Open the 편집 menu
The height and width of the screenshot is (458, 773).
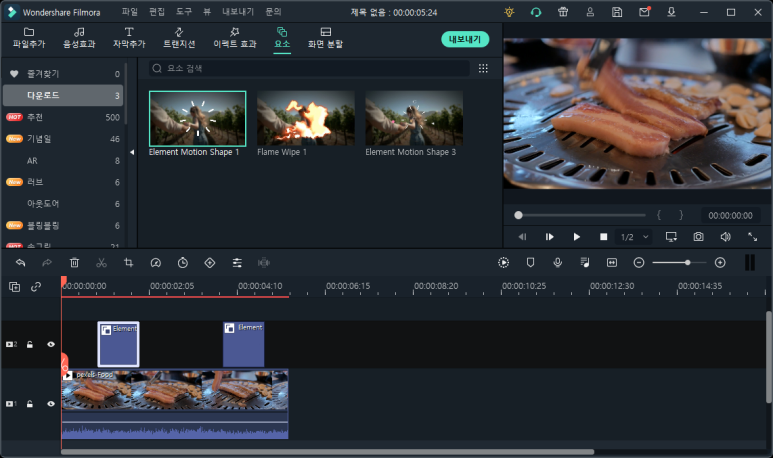click(157, 12)
